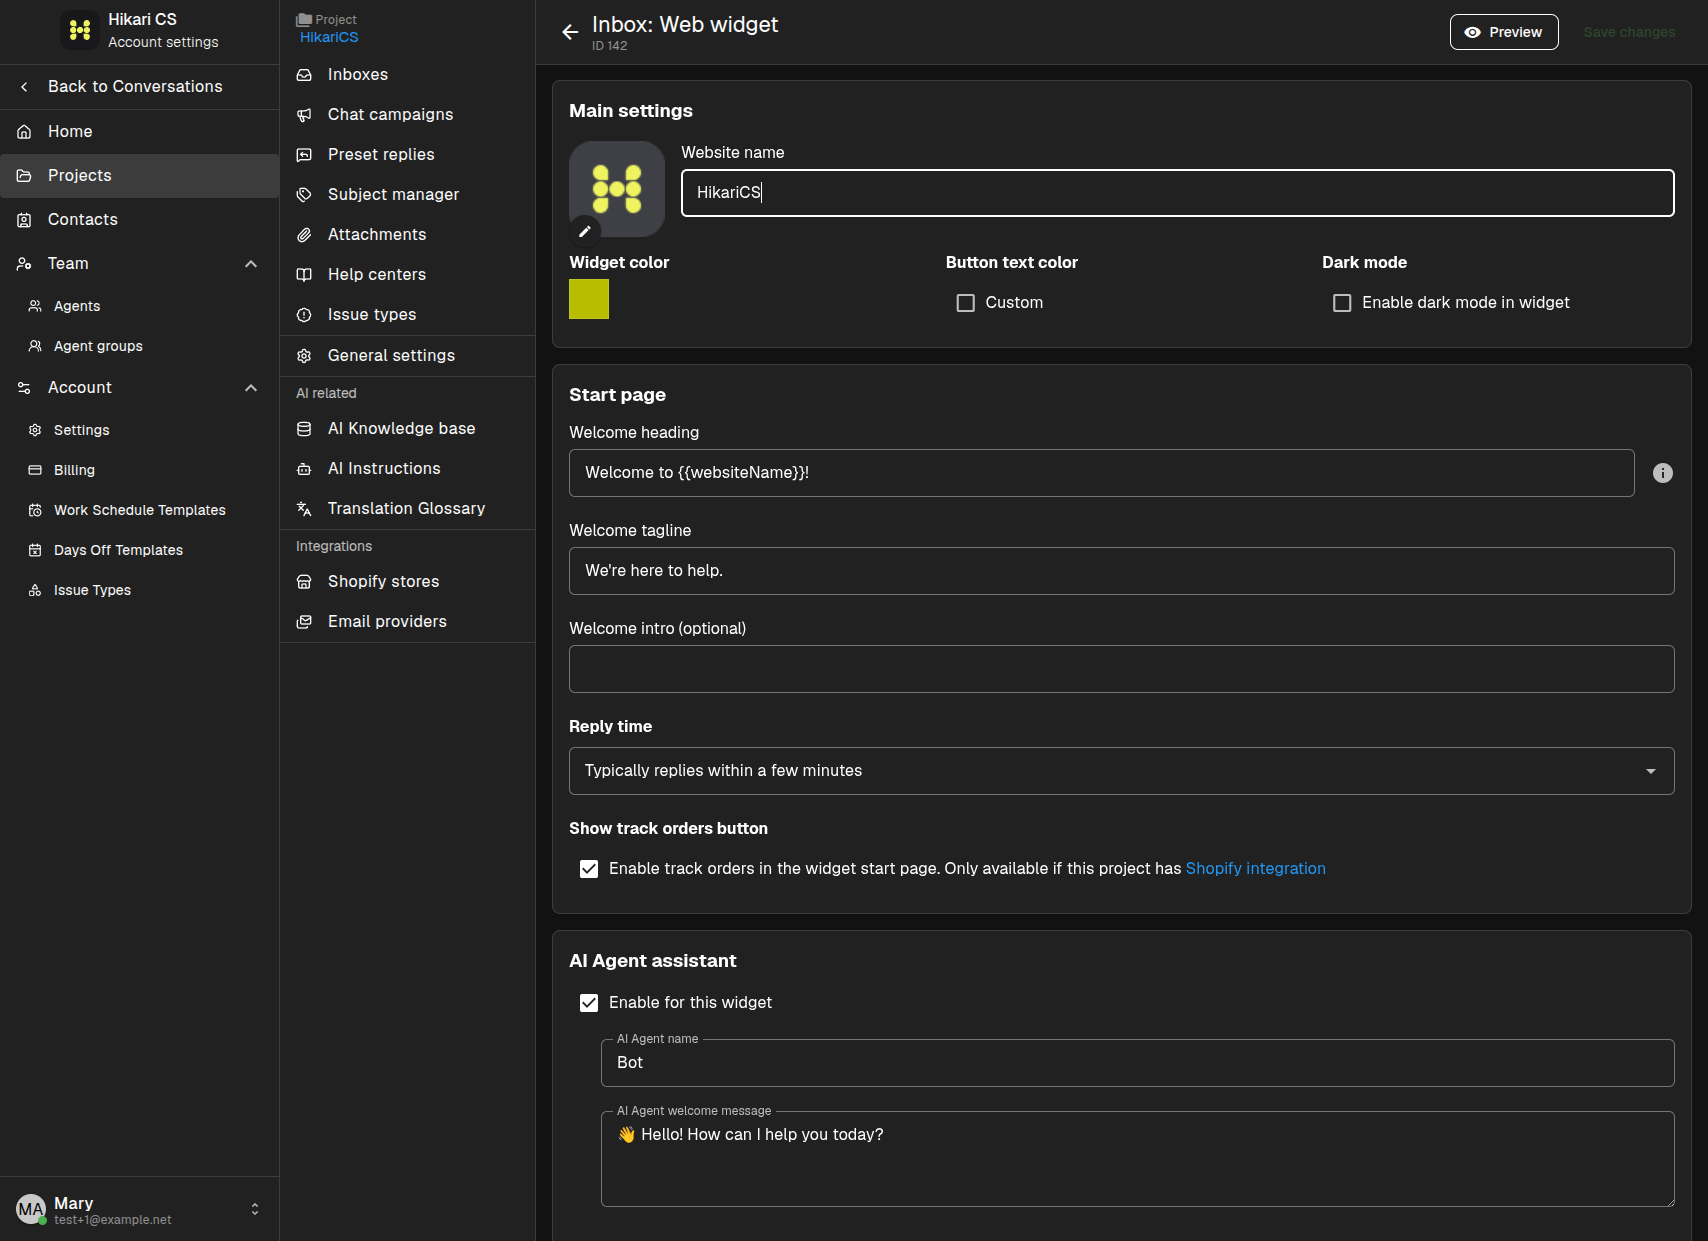Uncheck Enable for this widget AI checkbox
The image size is (1708, 1241).
[589, 1003]
